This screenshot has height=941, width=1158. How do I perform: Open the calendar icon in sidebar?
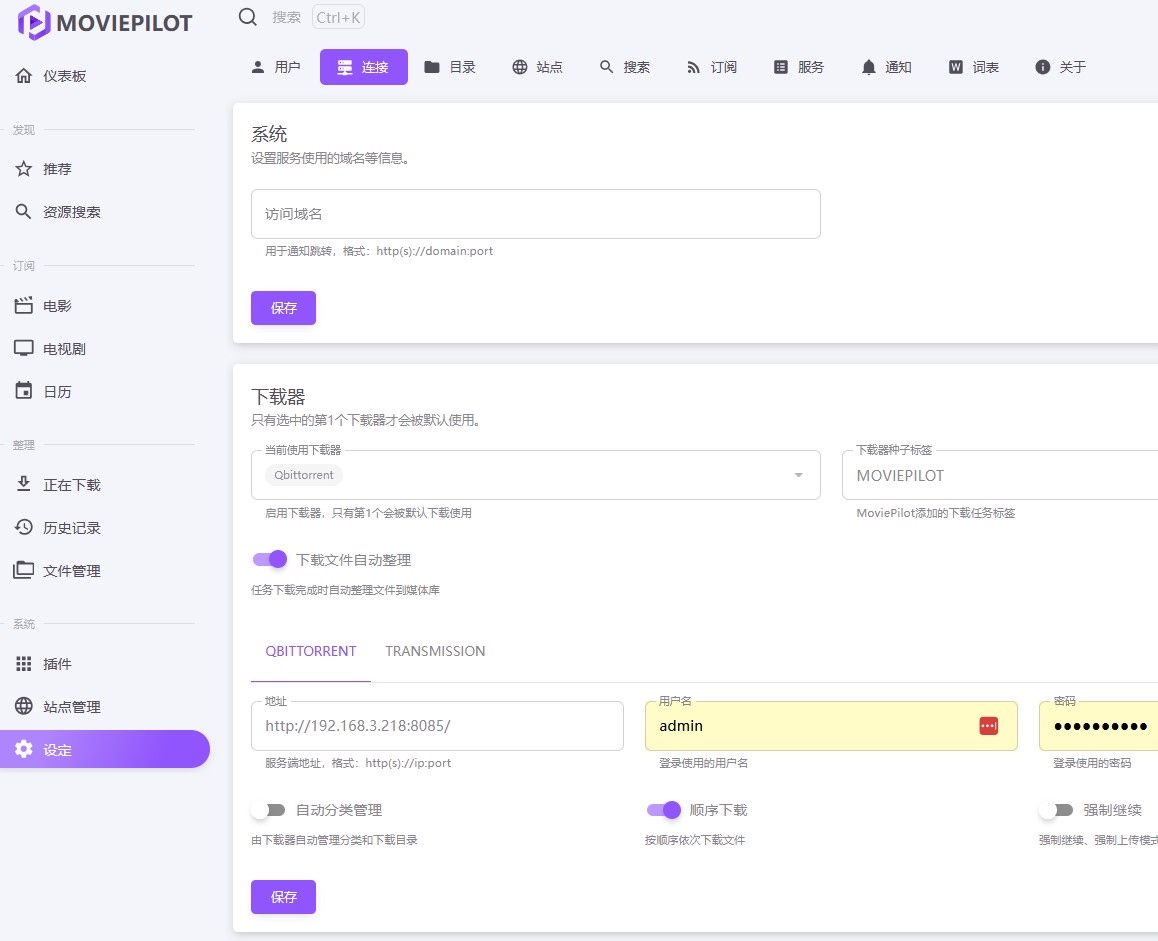coord(24,391)
